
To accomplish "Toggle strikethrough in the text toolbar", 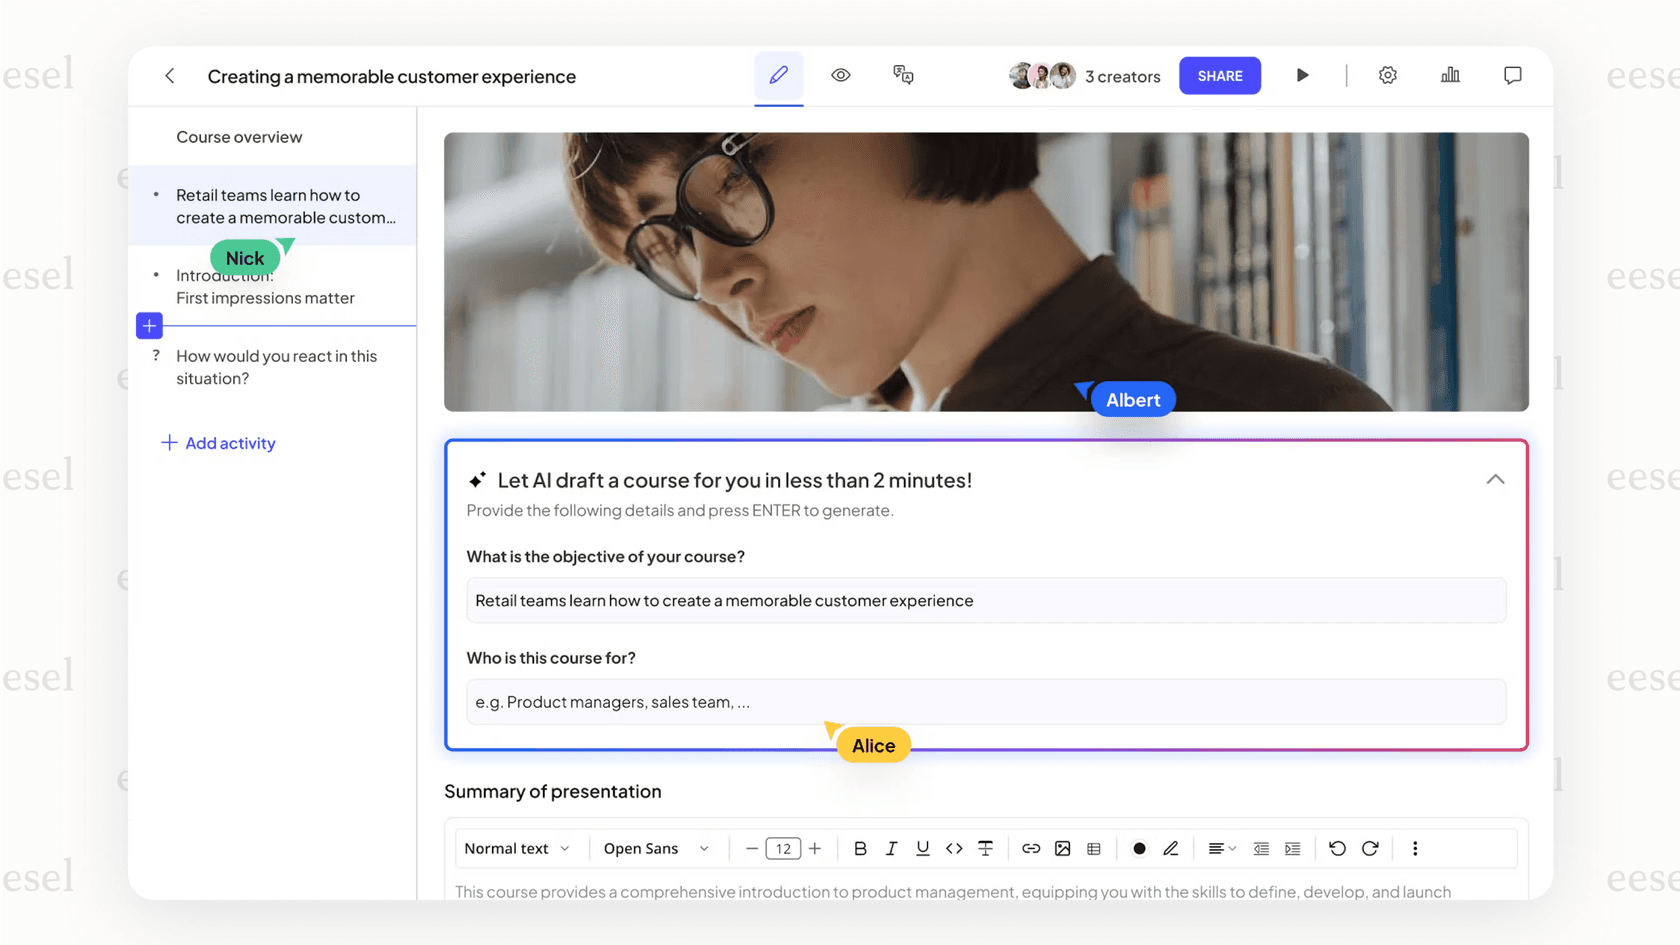I will [x=985, y=848].
